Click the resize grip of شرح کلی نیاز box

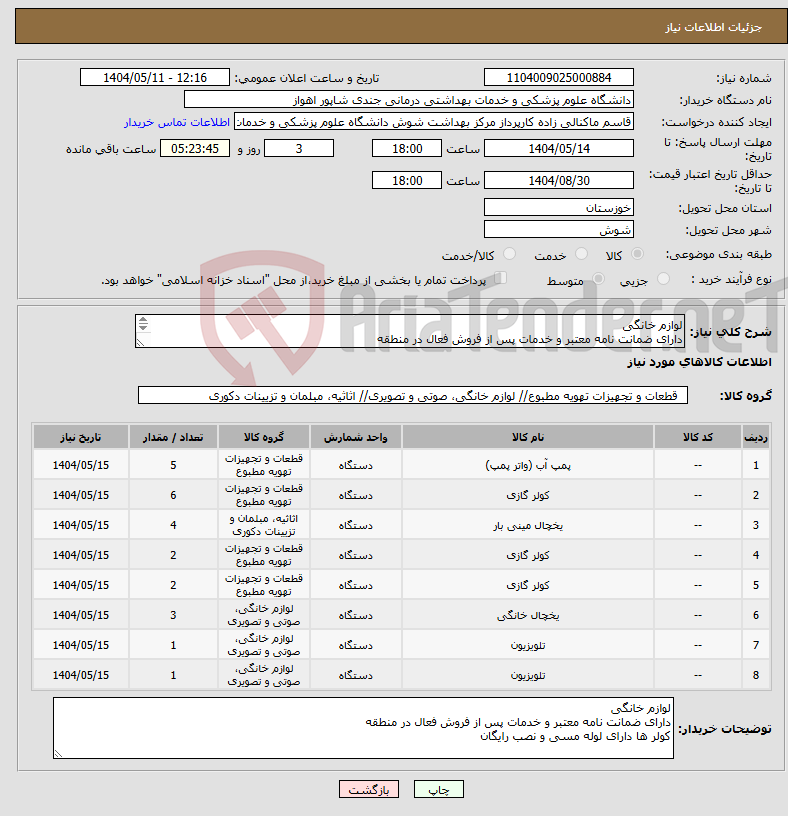tap(140, 342)
